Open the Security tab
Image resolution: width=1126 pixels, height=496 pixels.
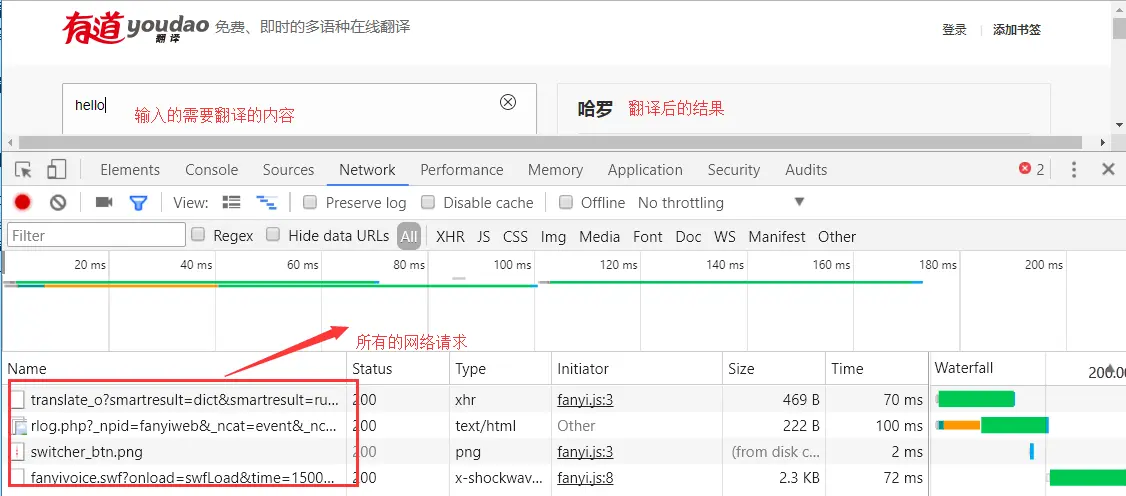point(733,170)
